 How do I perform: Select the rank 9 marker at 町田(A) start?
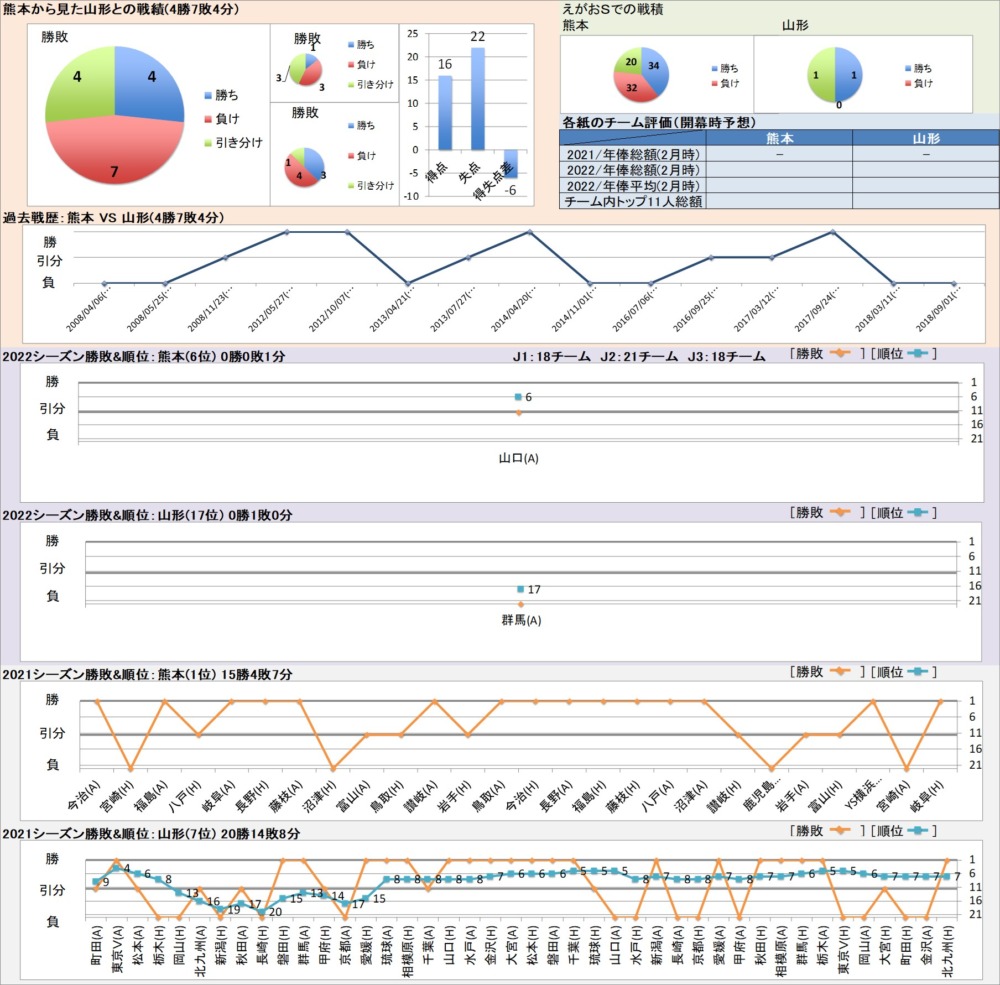pos(96,881)
